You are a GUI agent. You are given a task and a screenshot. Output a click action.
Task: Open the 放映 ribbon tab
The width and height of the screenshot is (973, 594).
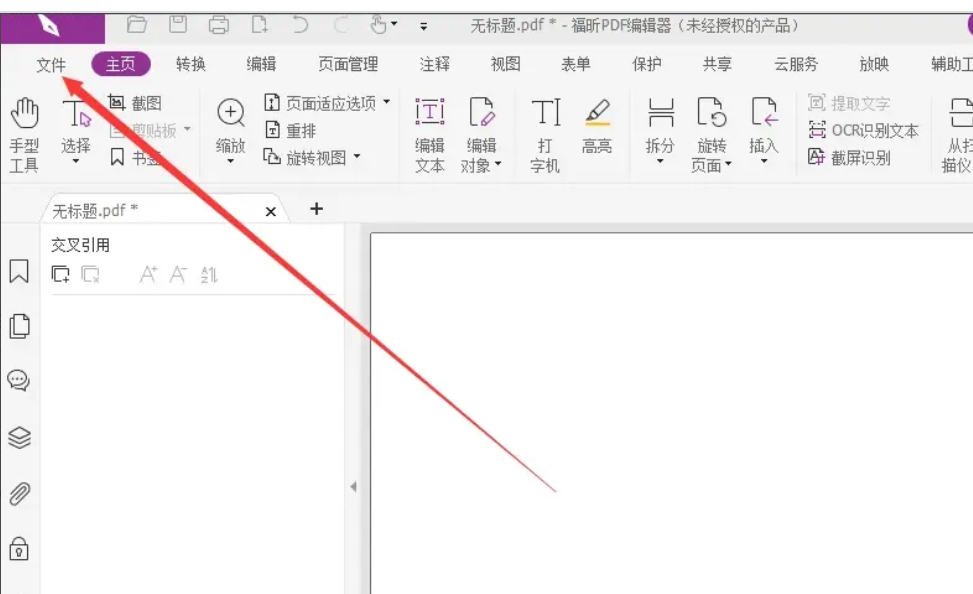tap(874, 64)
